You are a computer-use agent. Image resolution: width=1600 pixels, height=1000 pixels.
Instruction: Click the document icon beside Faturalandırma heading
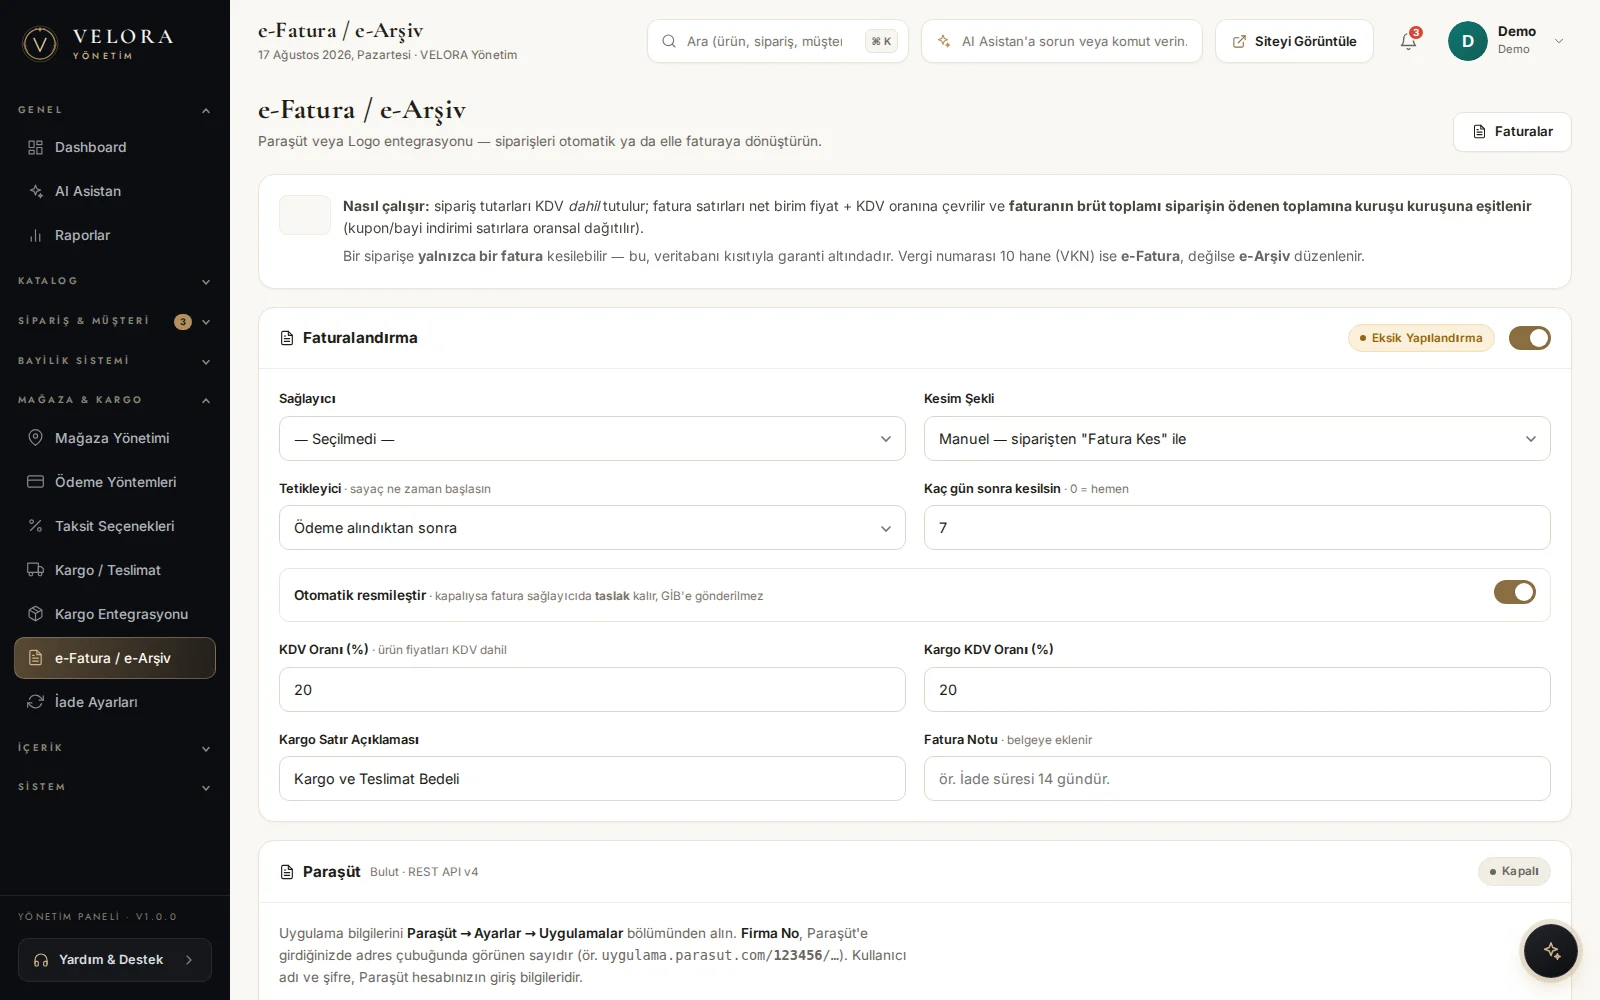[x=287, y=338]
